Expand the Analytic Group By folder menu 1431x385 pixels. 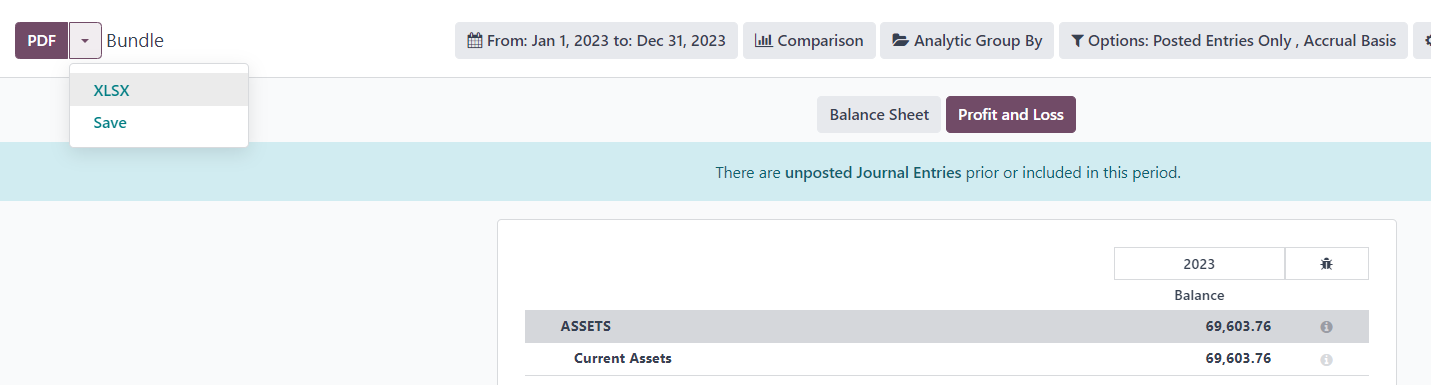(x=967, y=41)
